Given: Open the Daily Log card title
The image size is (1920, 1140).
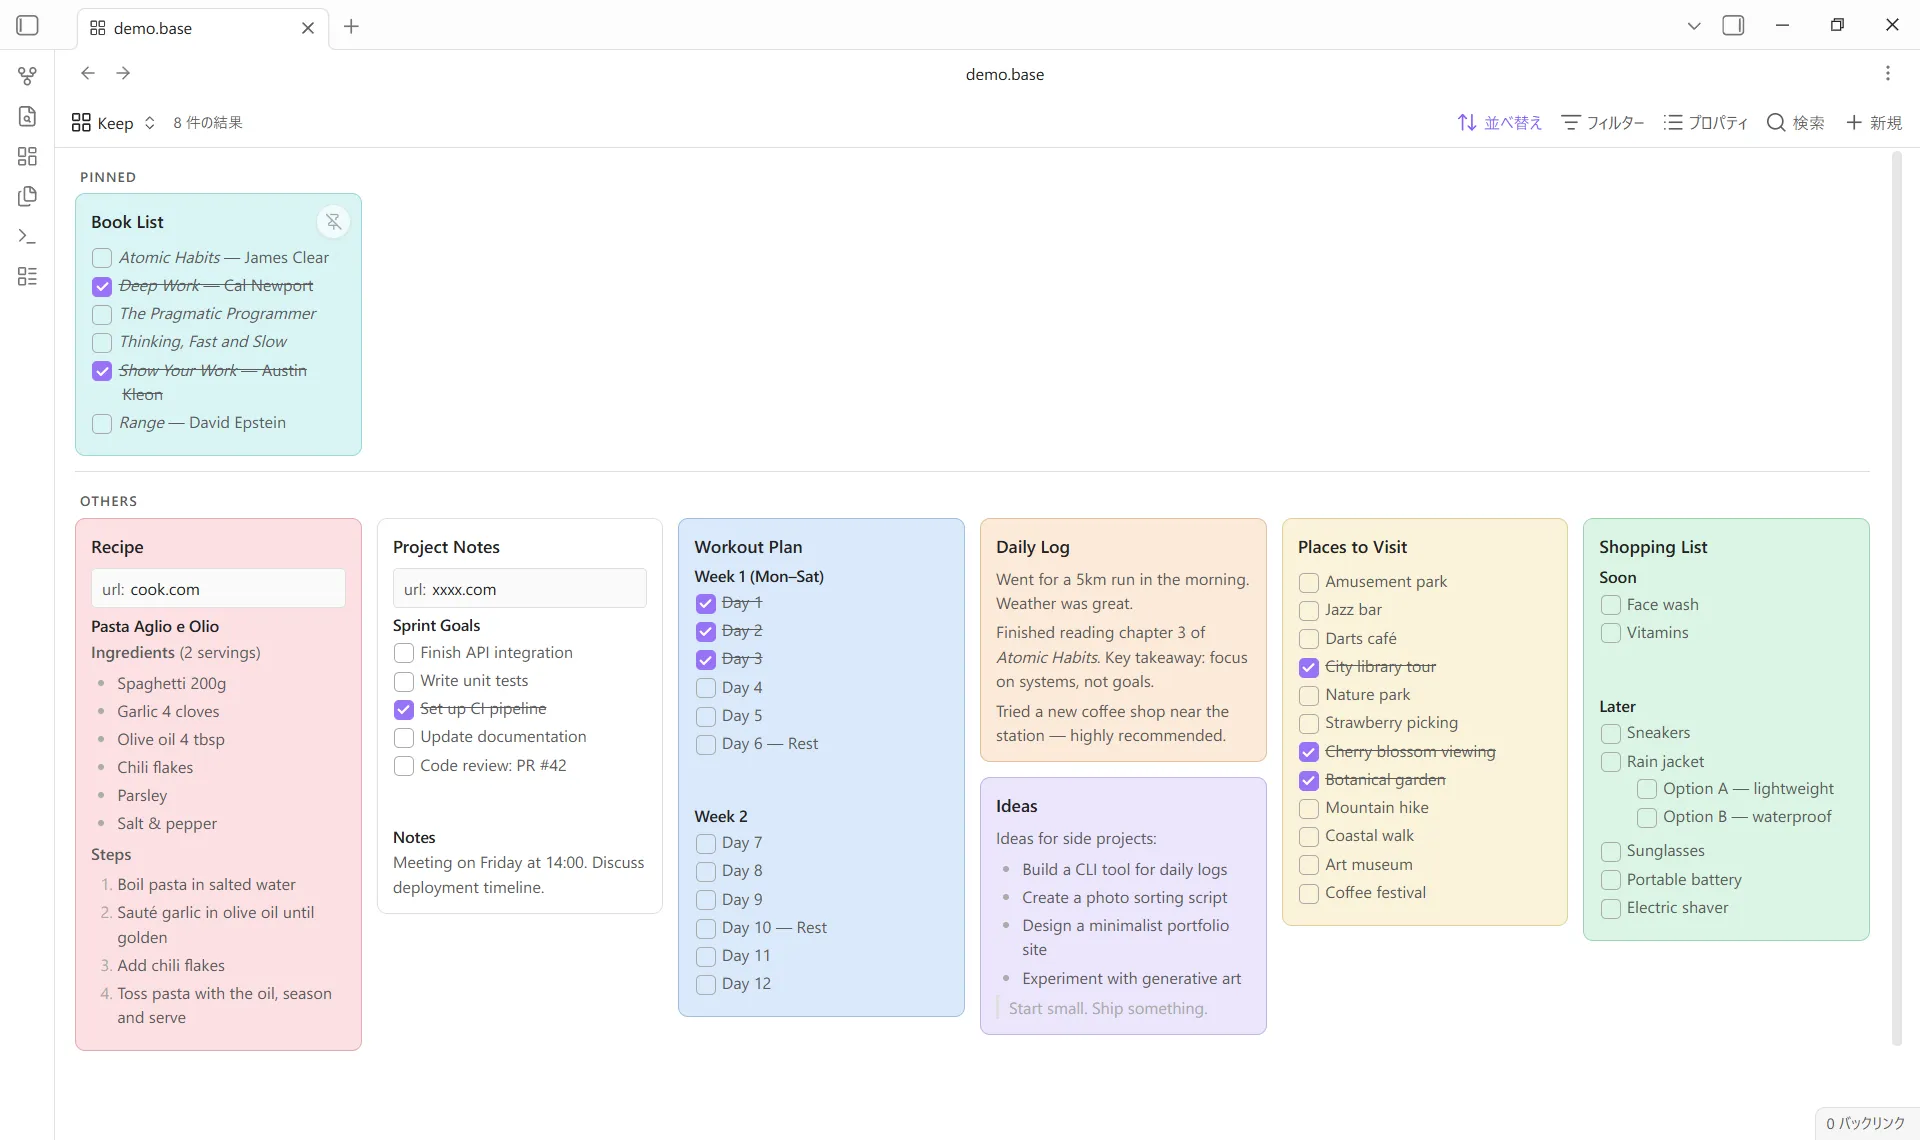Looking at the screenshot, I should point(1033,547).
